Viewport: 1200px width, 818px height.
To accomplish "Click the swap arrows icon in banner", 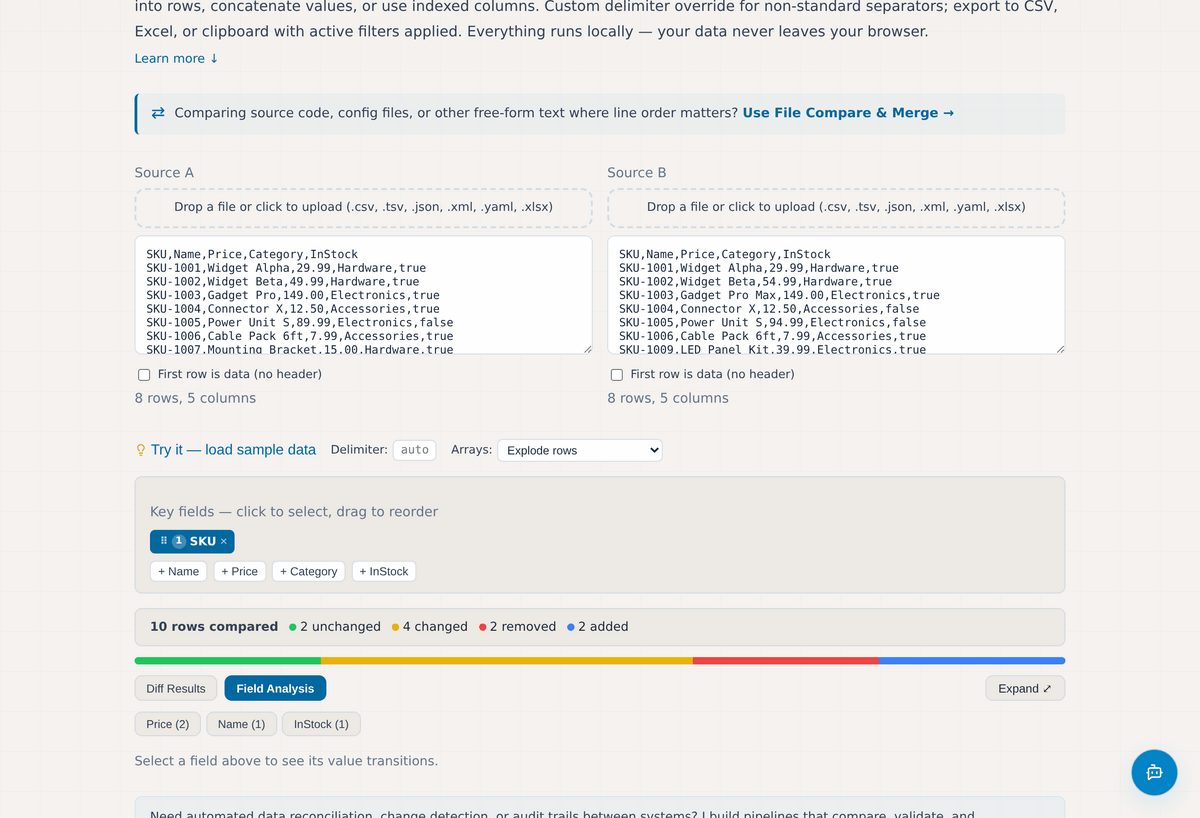I will [158, 113].
